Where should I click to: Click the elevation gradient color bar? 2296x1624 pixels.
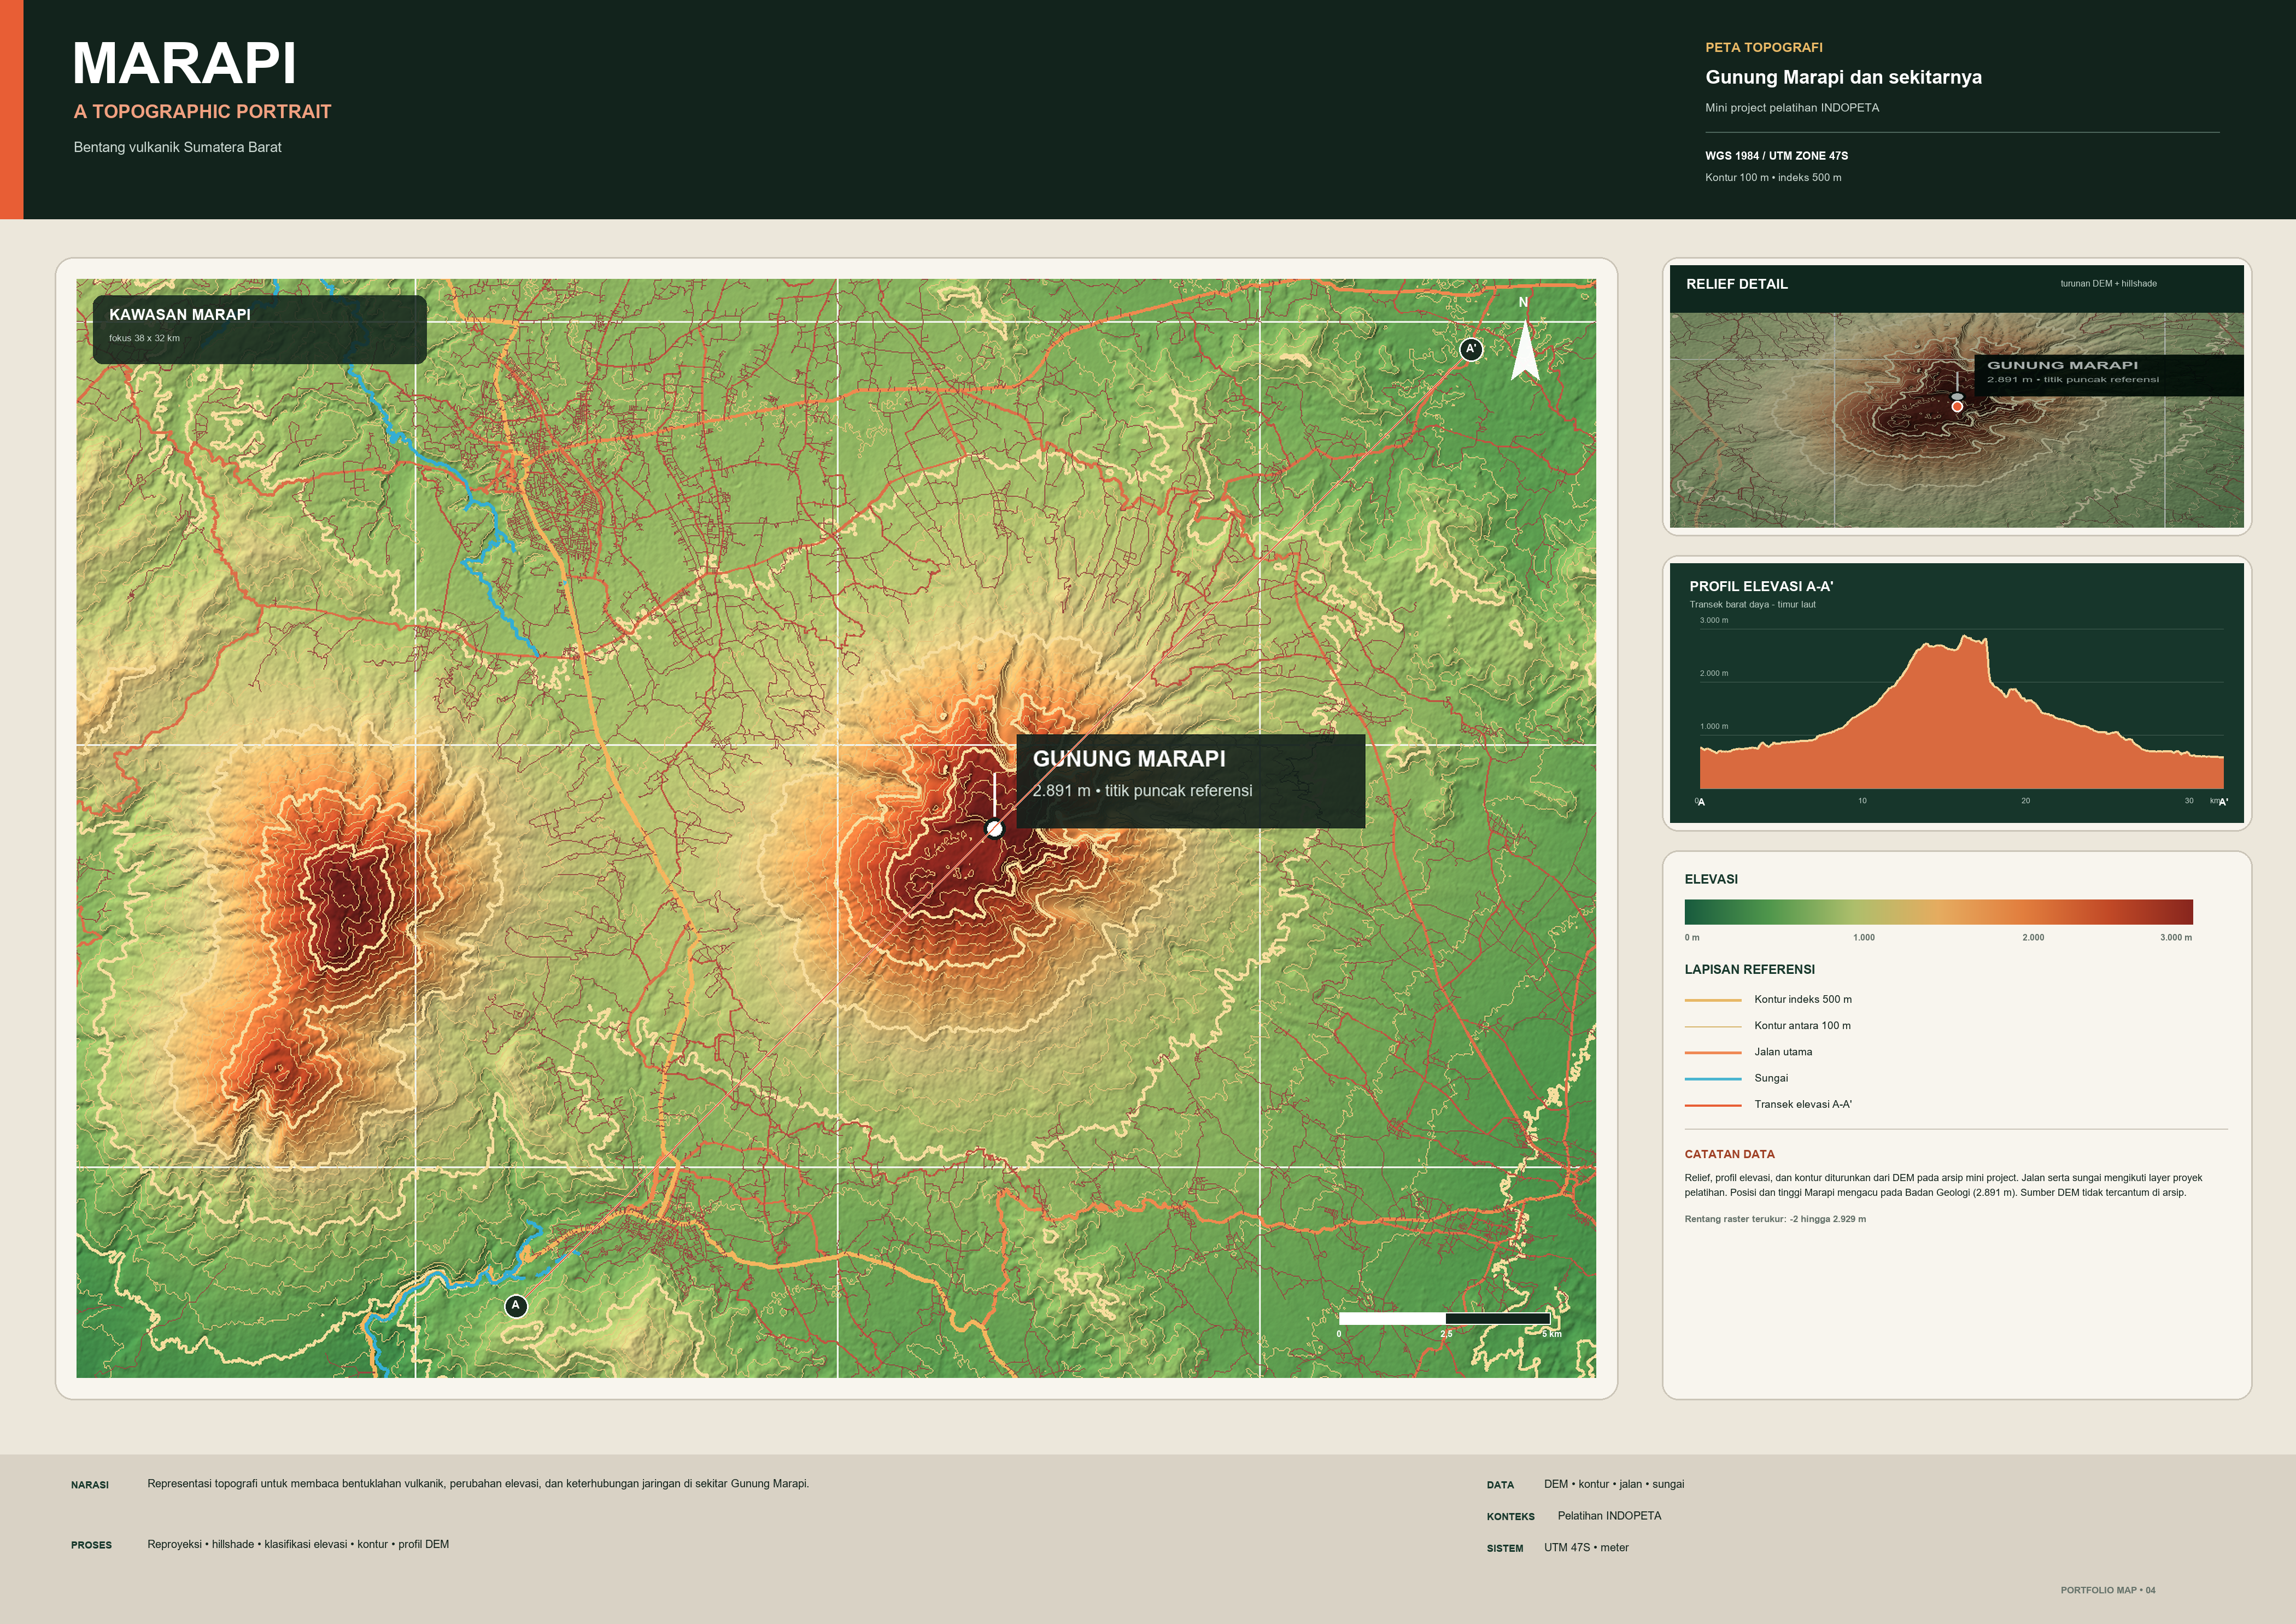[1938, 911]
